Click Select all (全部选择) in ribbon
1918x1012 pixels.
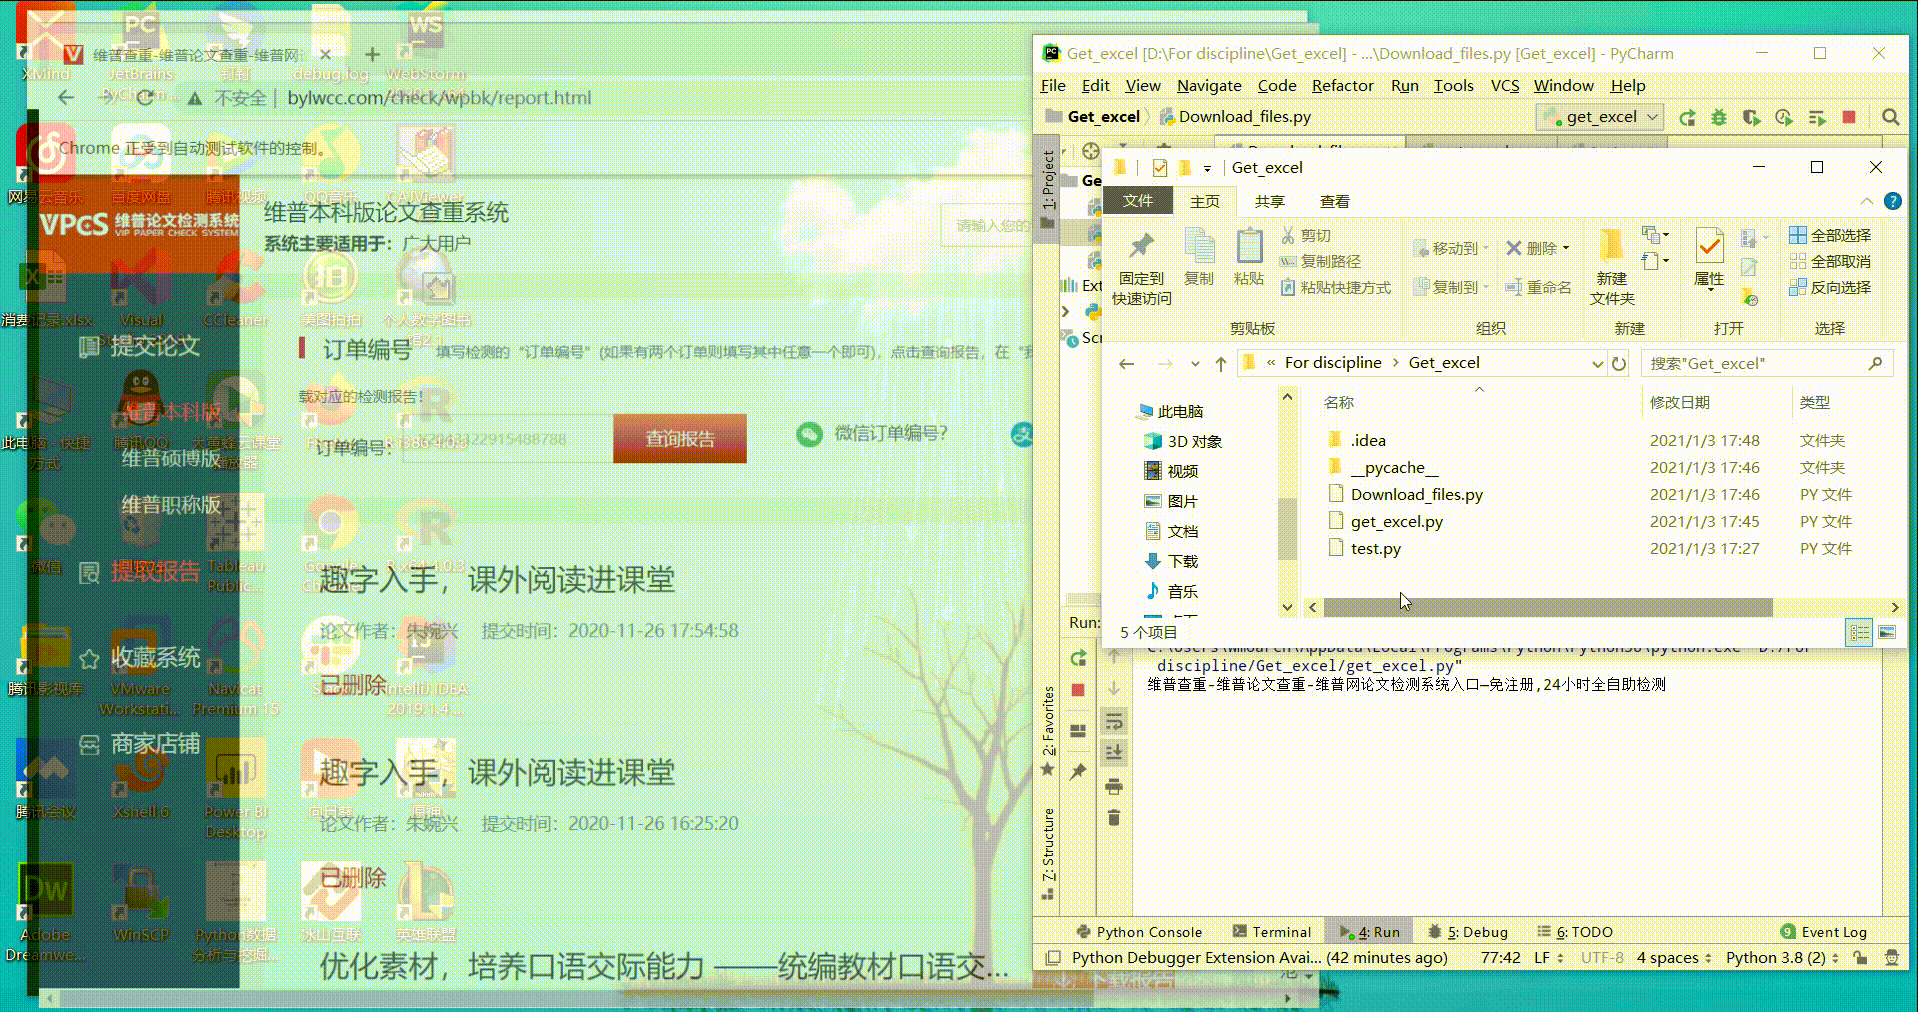click(x=1830, y=235)
